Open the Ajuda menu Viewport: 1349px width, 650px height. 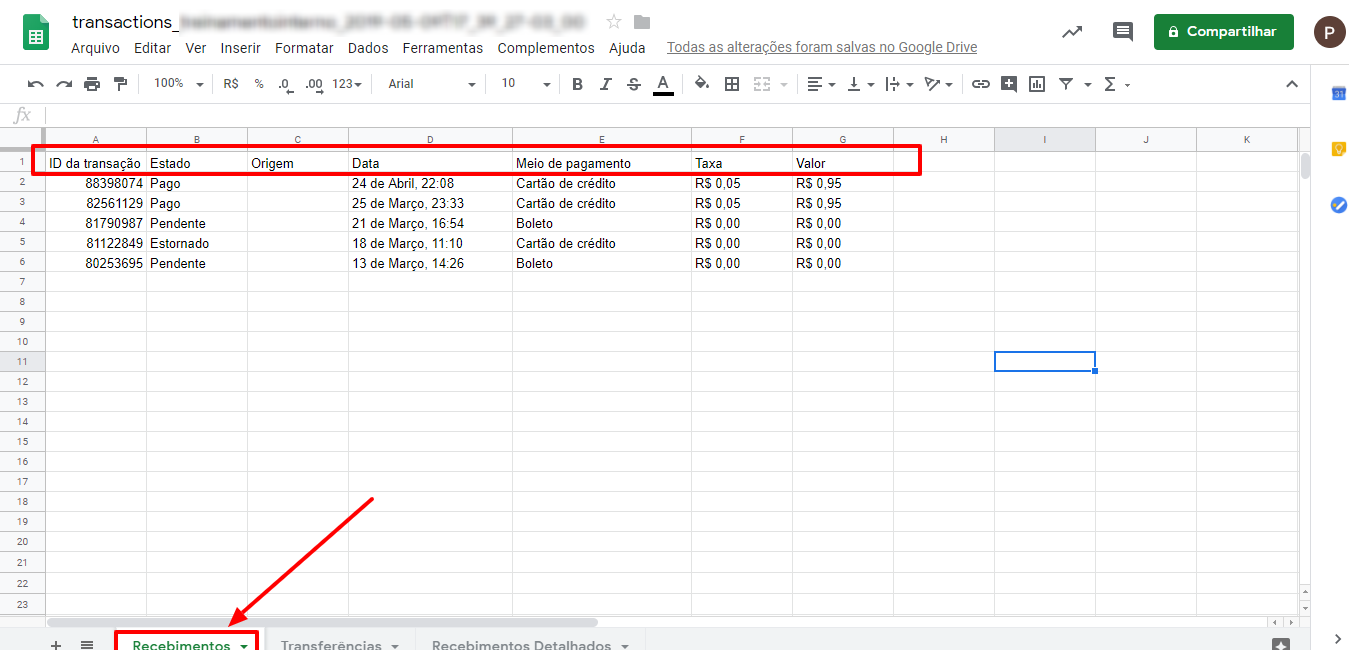pos(627,48)
